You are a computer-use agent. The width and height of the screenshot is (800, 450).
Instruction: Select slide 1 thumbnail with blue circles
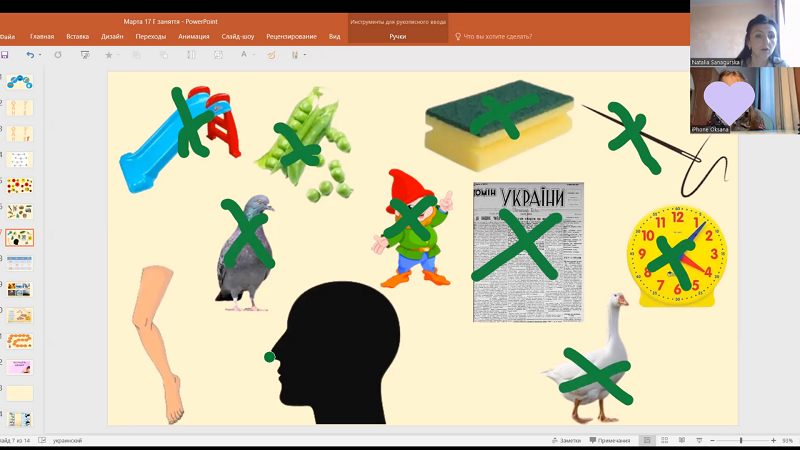point(20,82)
